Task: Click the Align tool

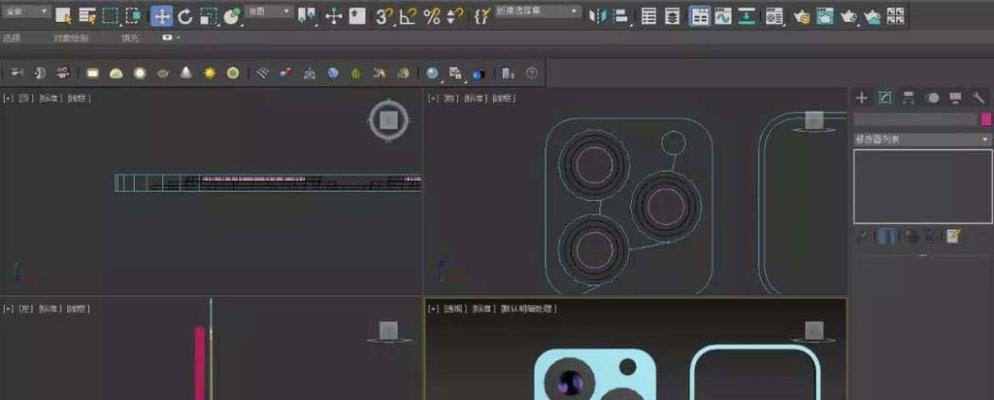Action: 621,16
